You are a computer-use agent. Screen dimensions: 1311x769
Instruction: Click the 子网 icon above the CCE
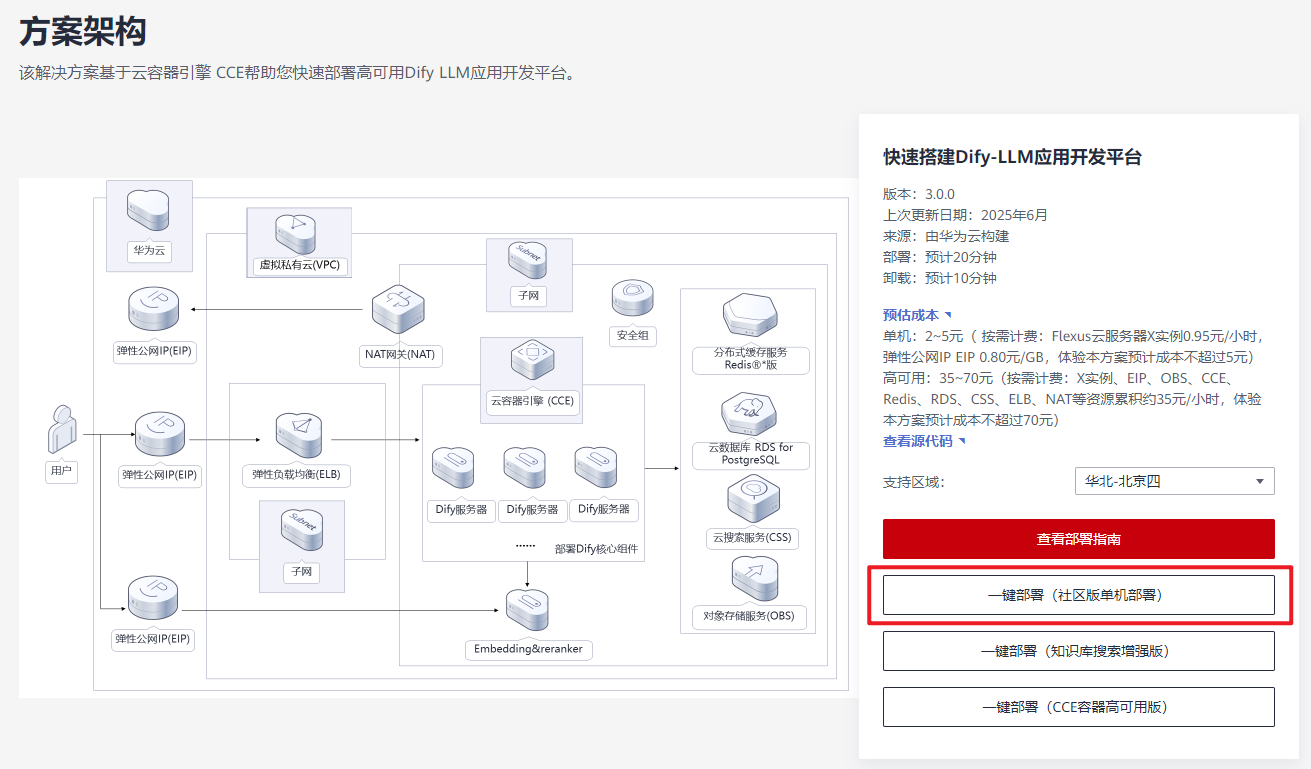tap(528, 261)
